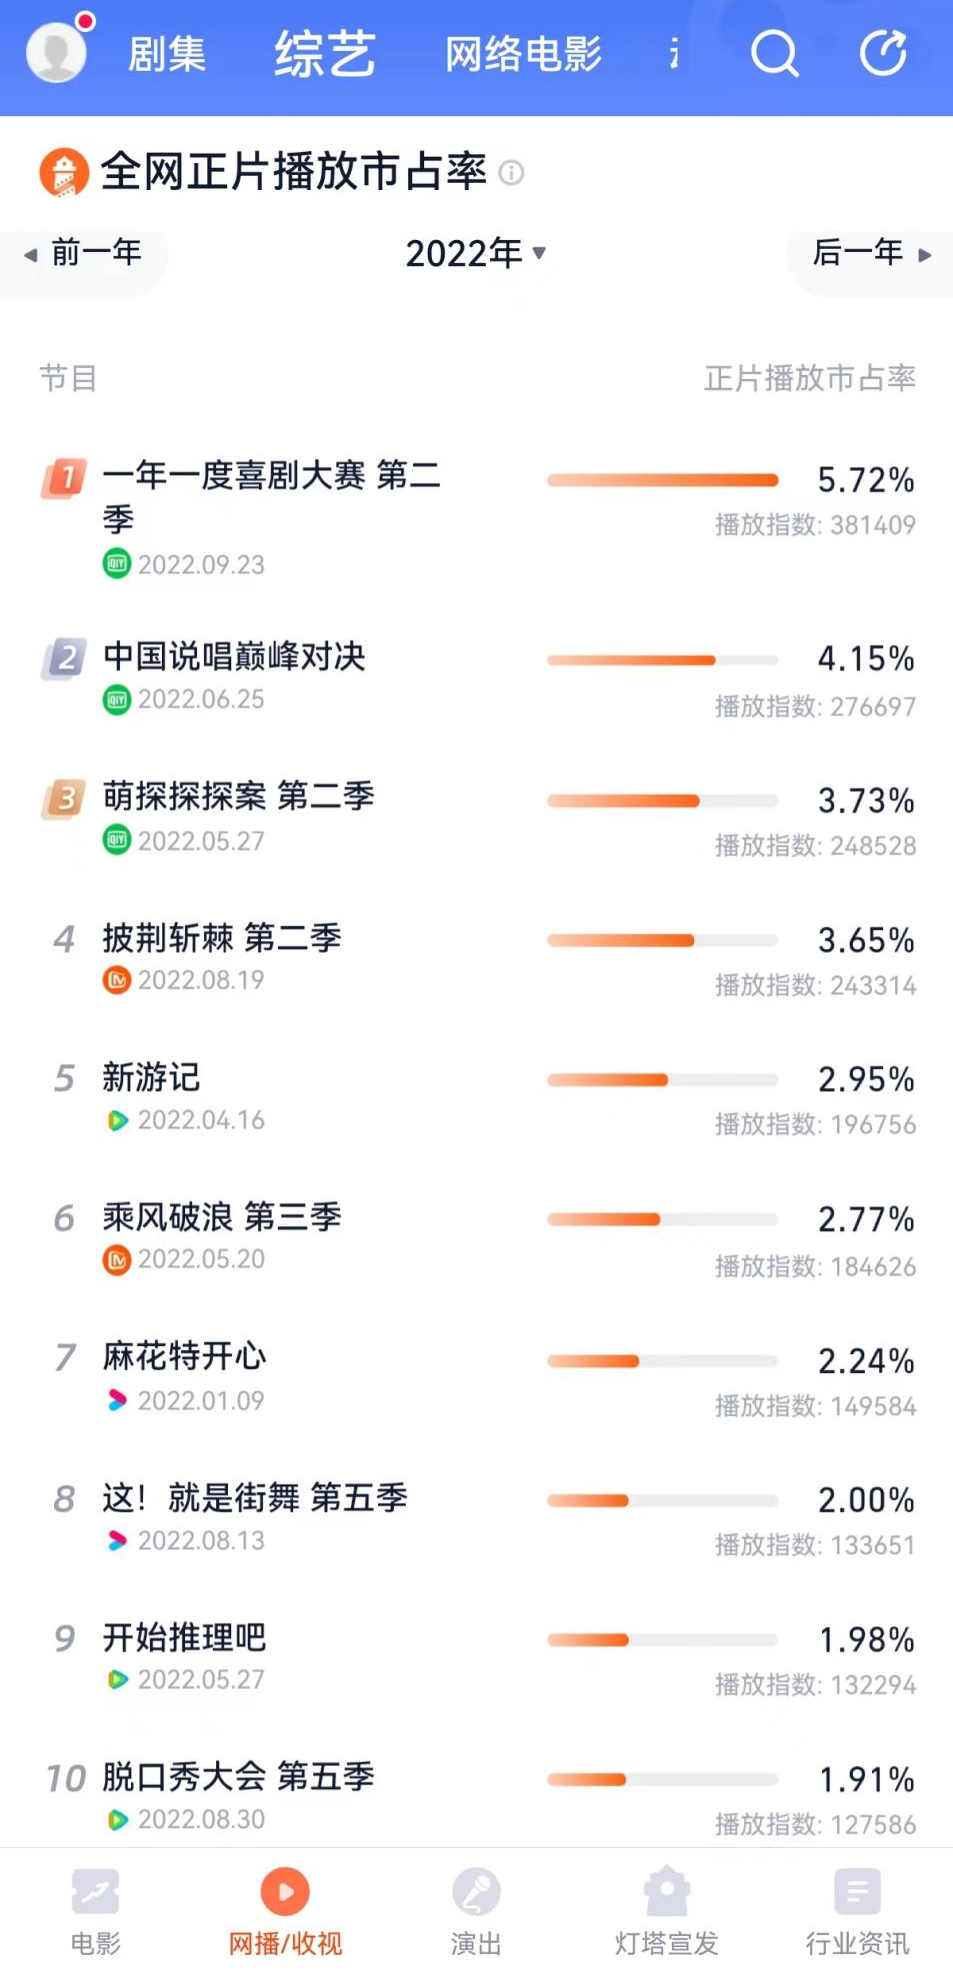Go to previous year with 前一年
This screenshot has height=1975, width=953.
(84, 253)
